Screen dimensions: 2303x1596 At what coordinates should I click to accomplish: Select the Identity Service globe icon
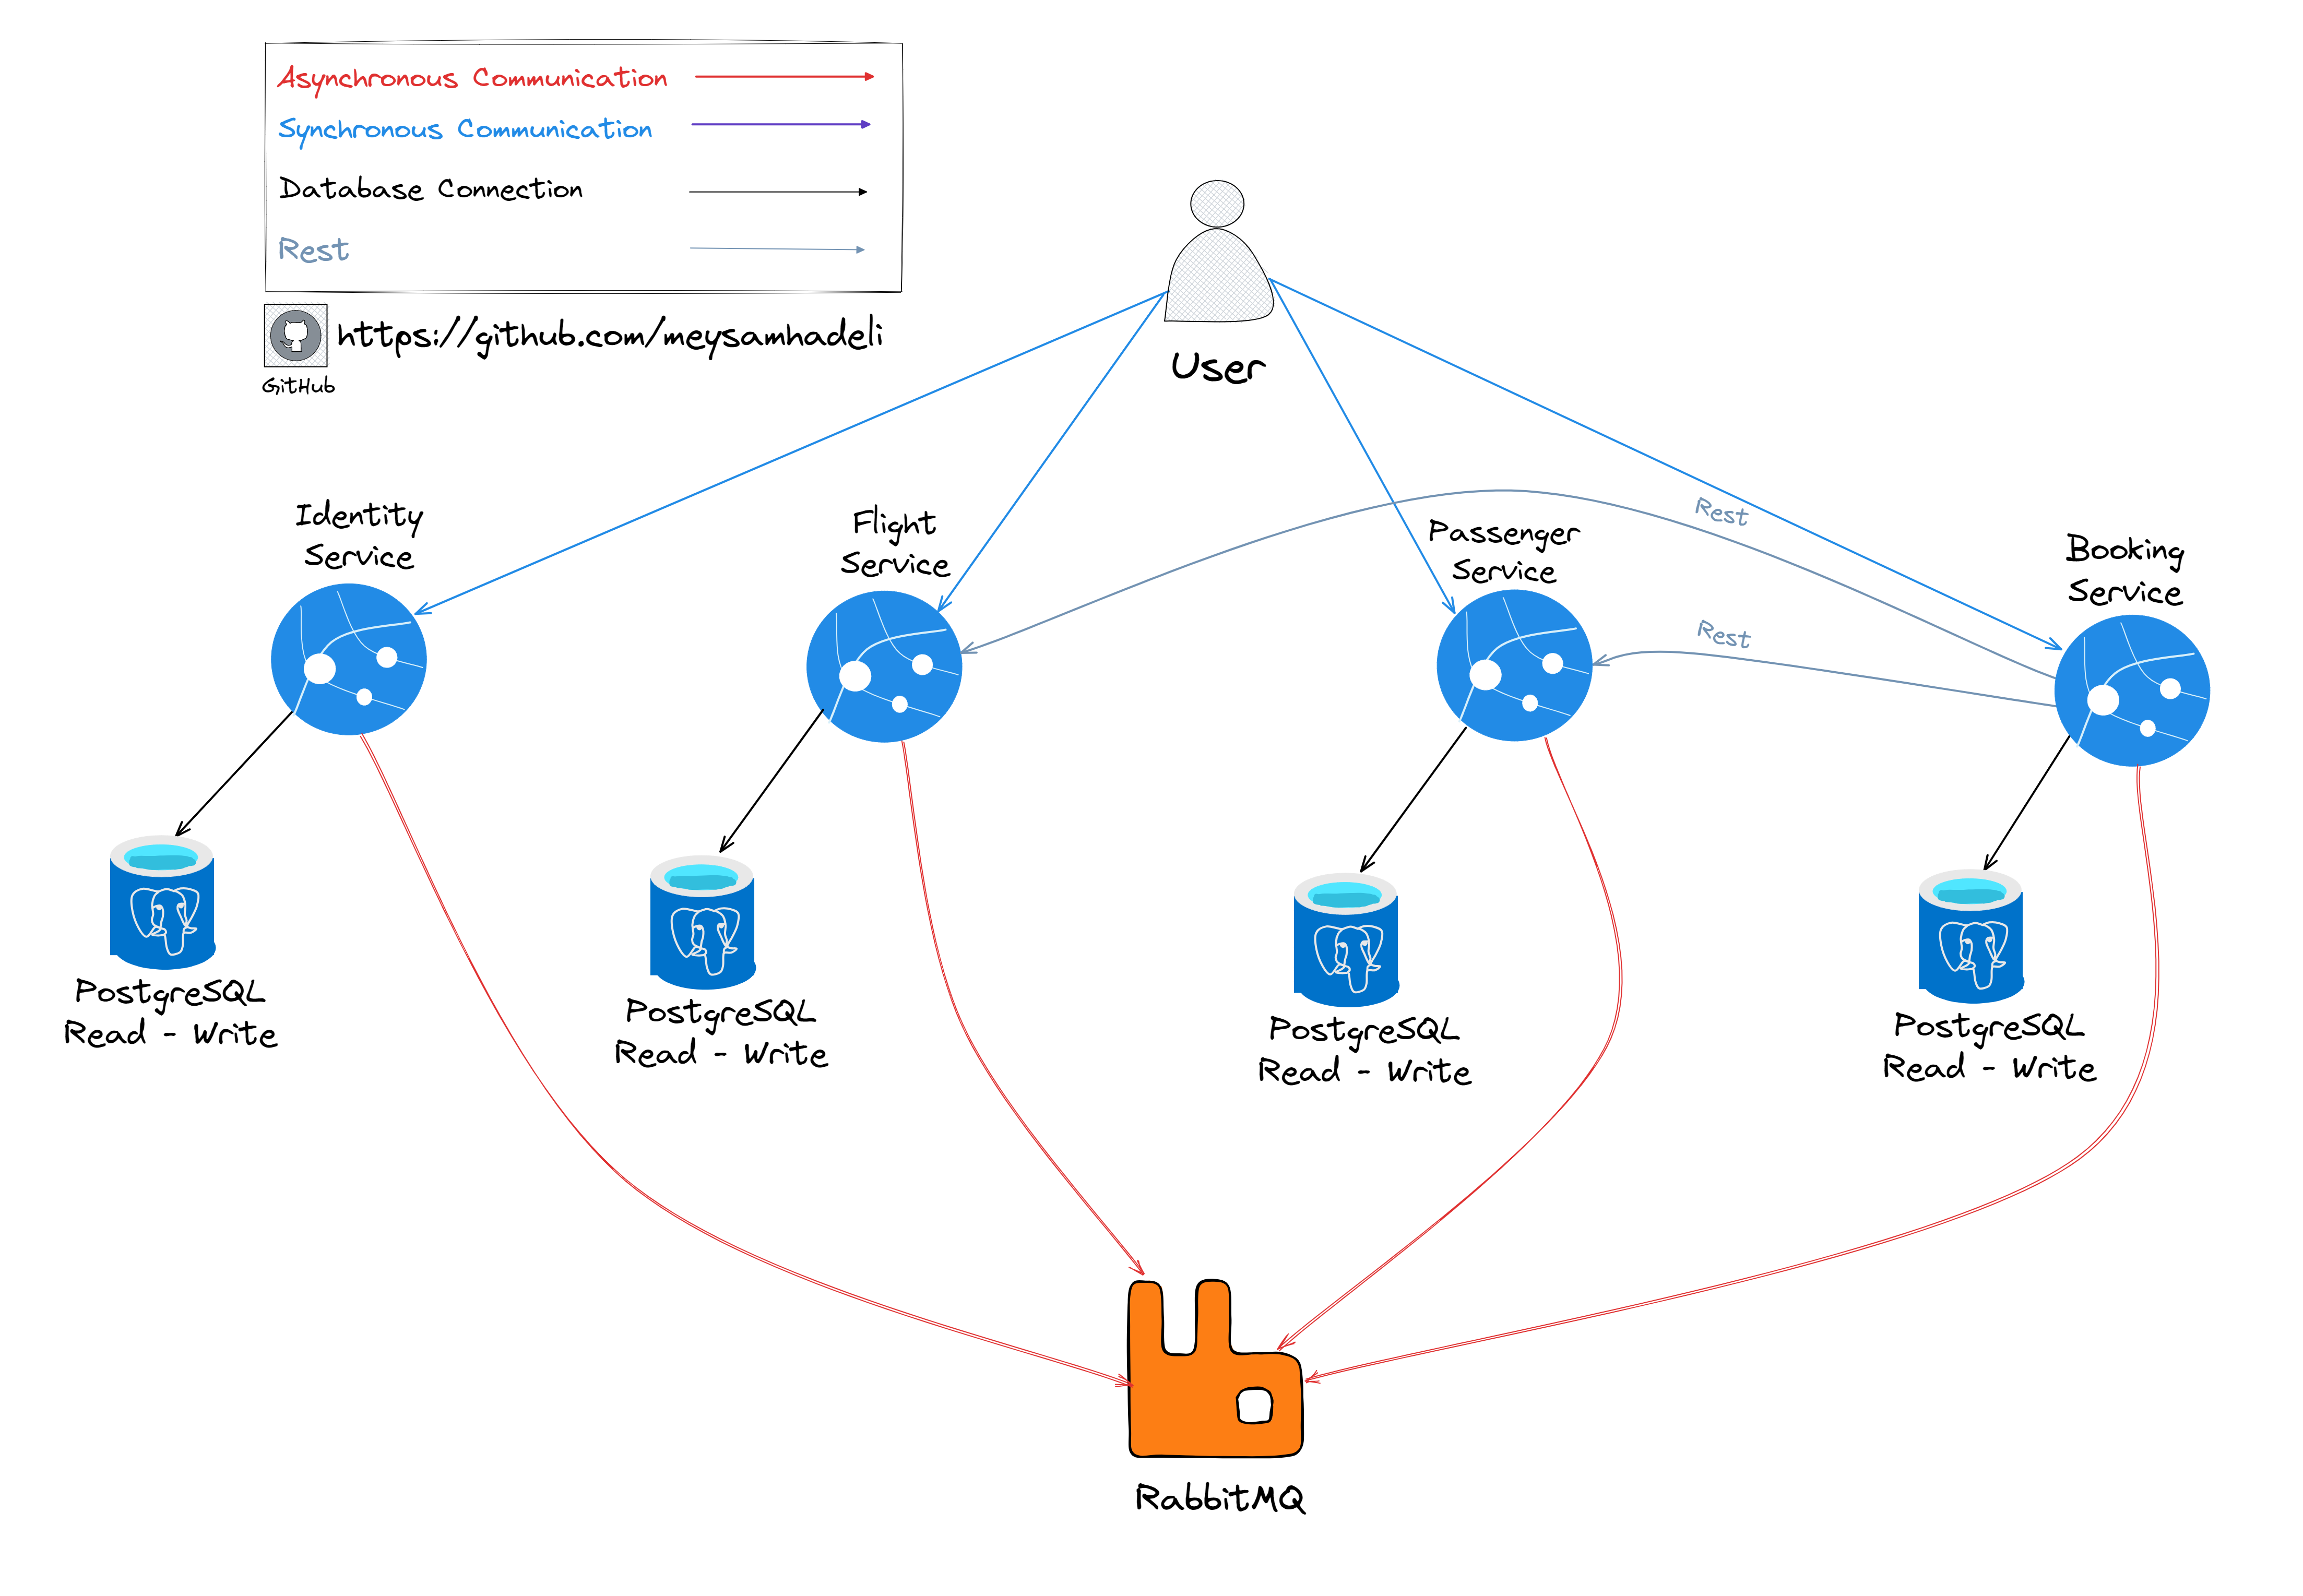click(x=348, y=660)
